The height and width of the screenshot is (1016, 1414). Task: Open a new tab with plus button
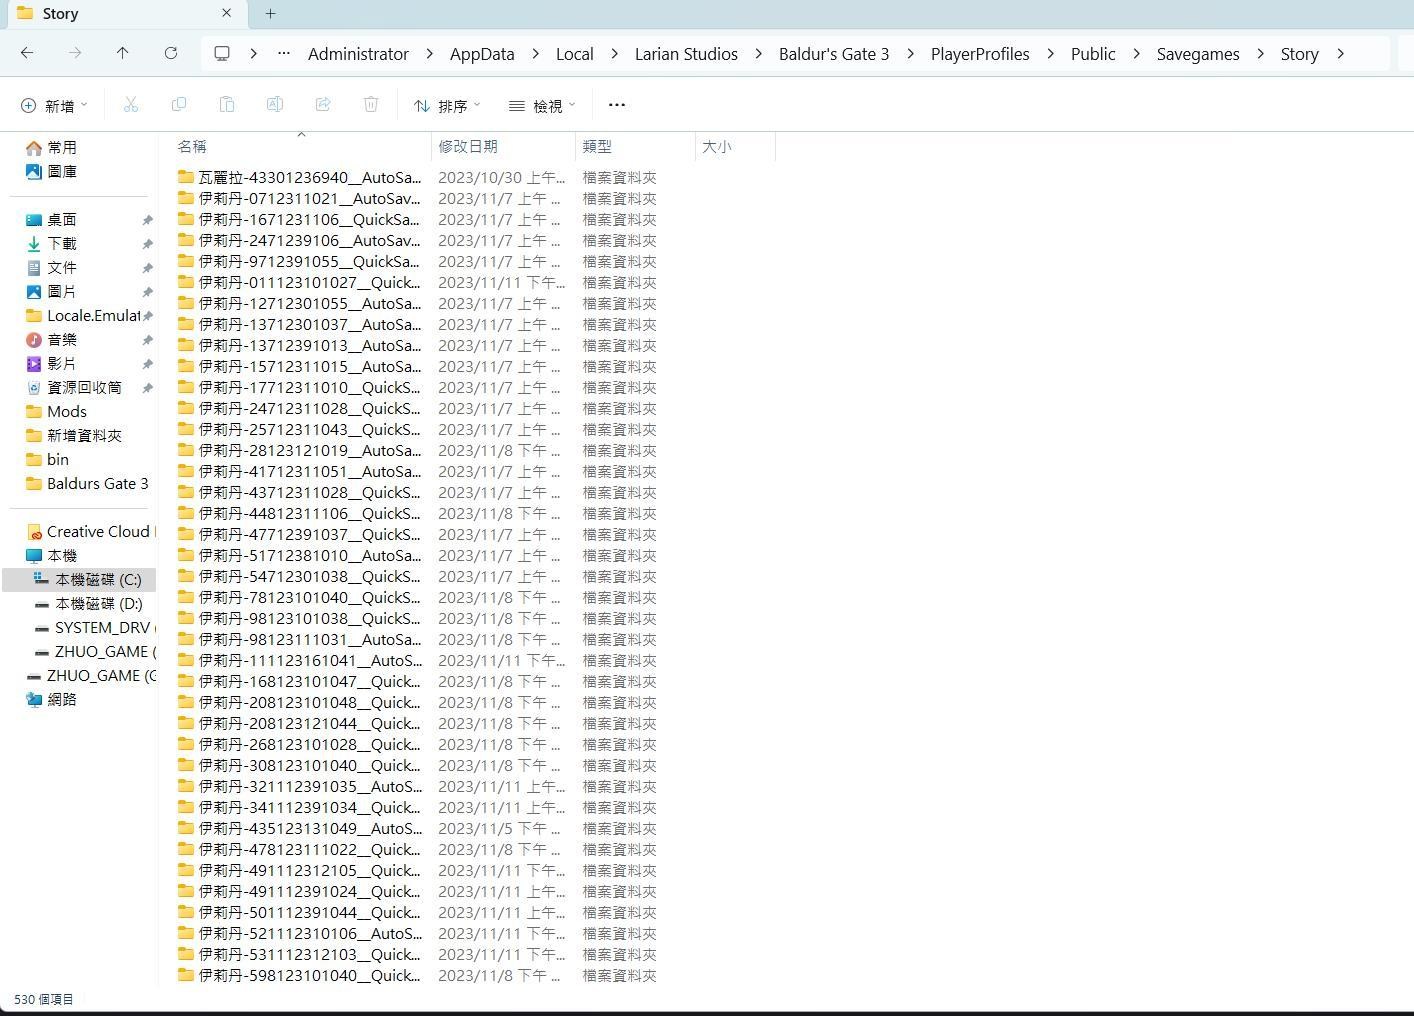point(270,13)
